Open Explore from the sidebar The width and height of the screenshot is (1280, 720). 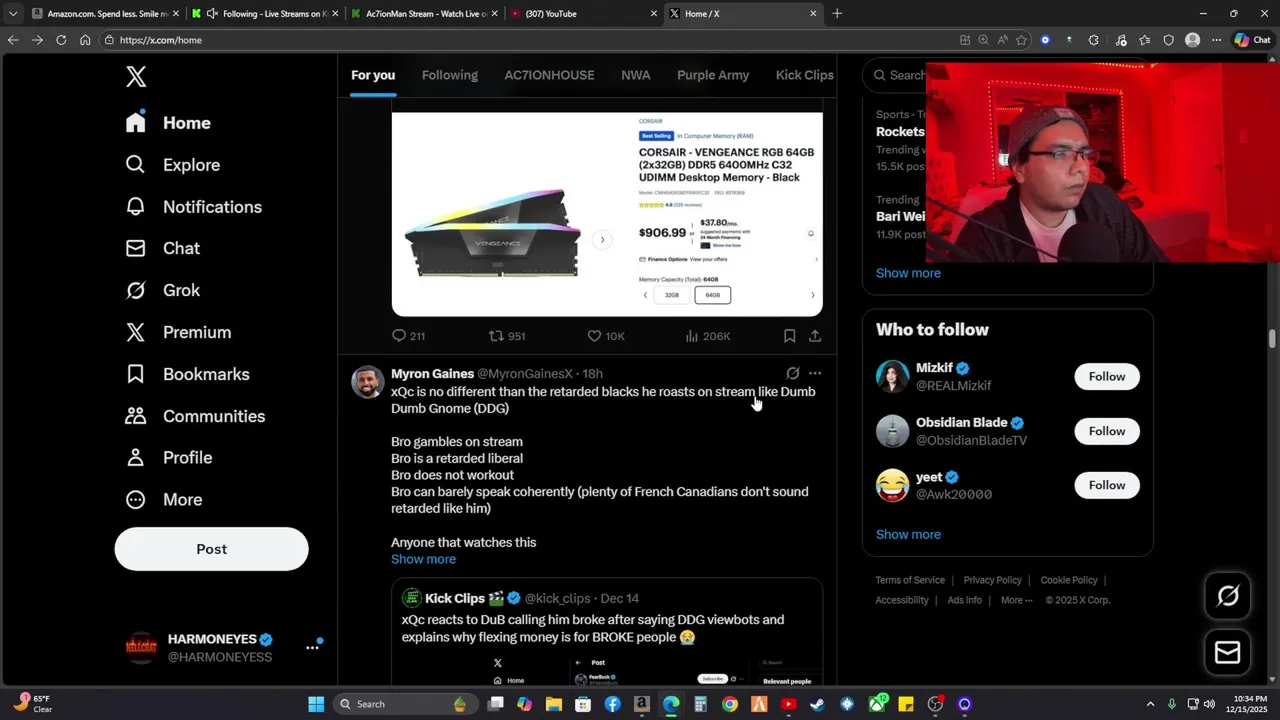tap(172, 165)
